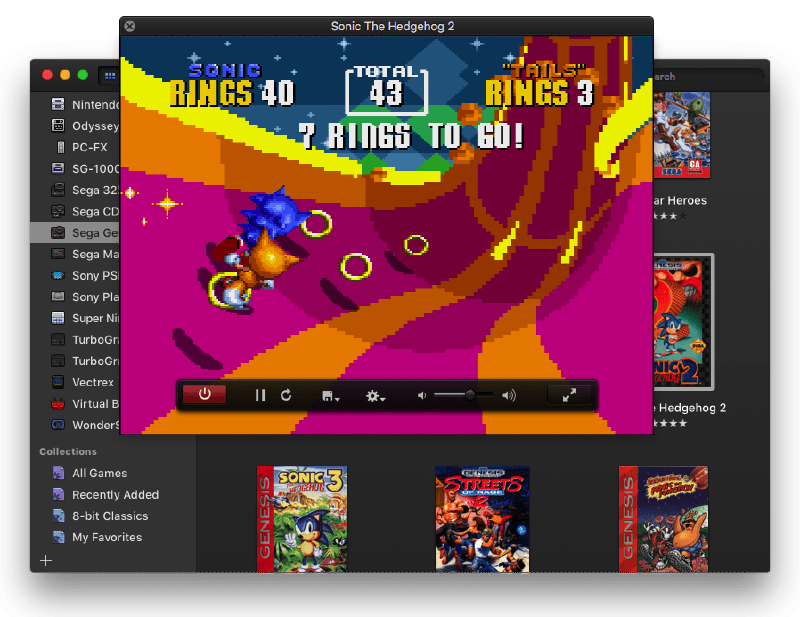Add a new collection with the plus button
This screenshot has width=800, height=617.
45,561
